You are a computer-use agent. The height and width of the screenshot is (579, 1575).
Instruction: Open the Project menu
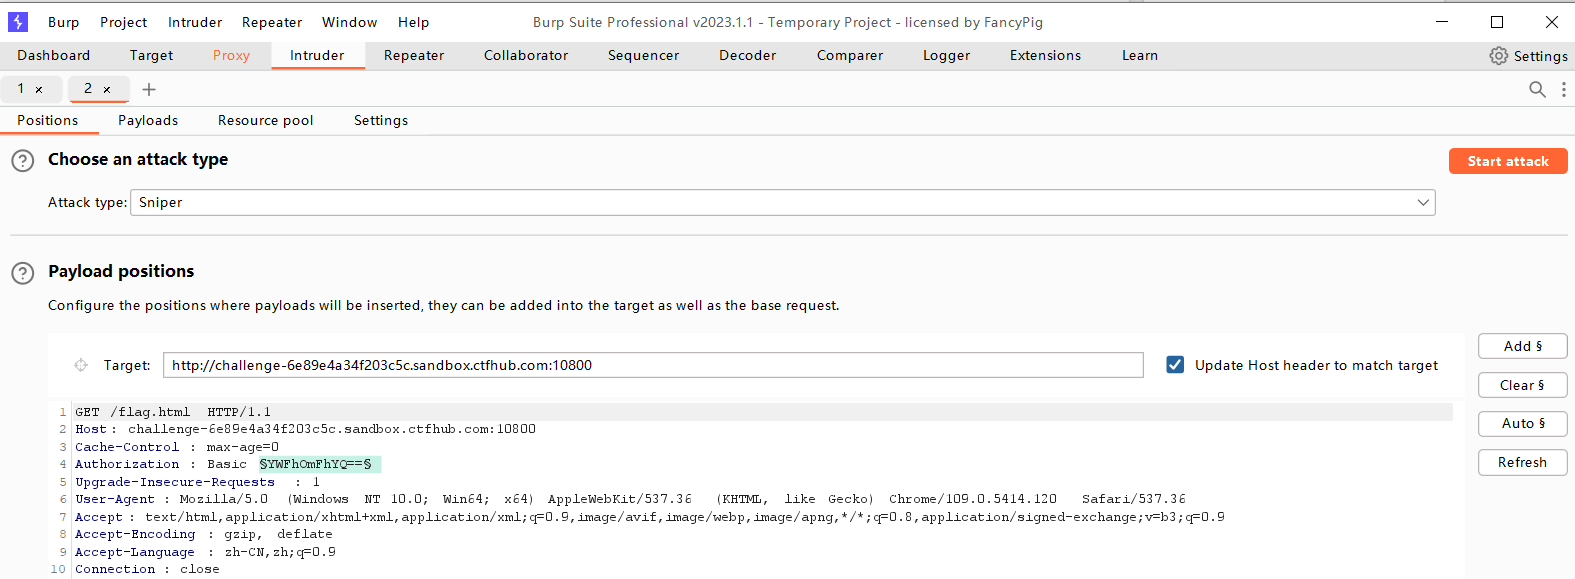point(123,22)
